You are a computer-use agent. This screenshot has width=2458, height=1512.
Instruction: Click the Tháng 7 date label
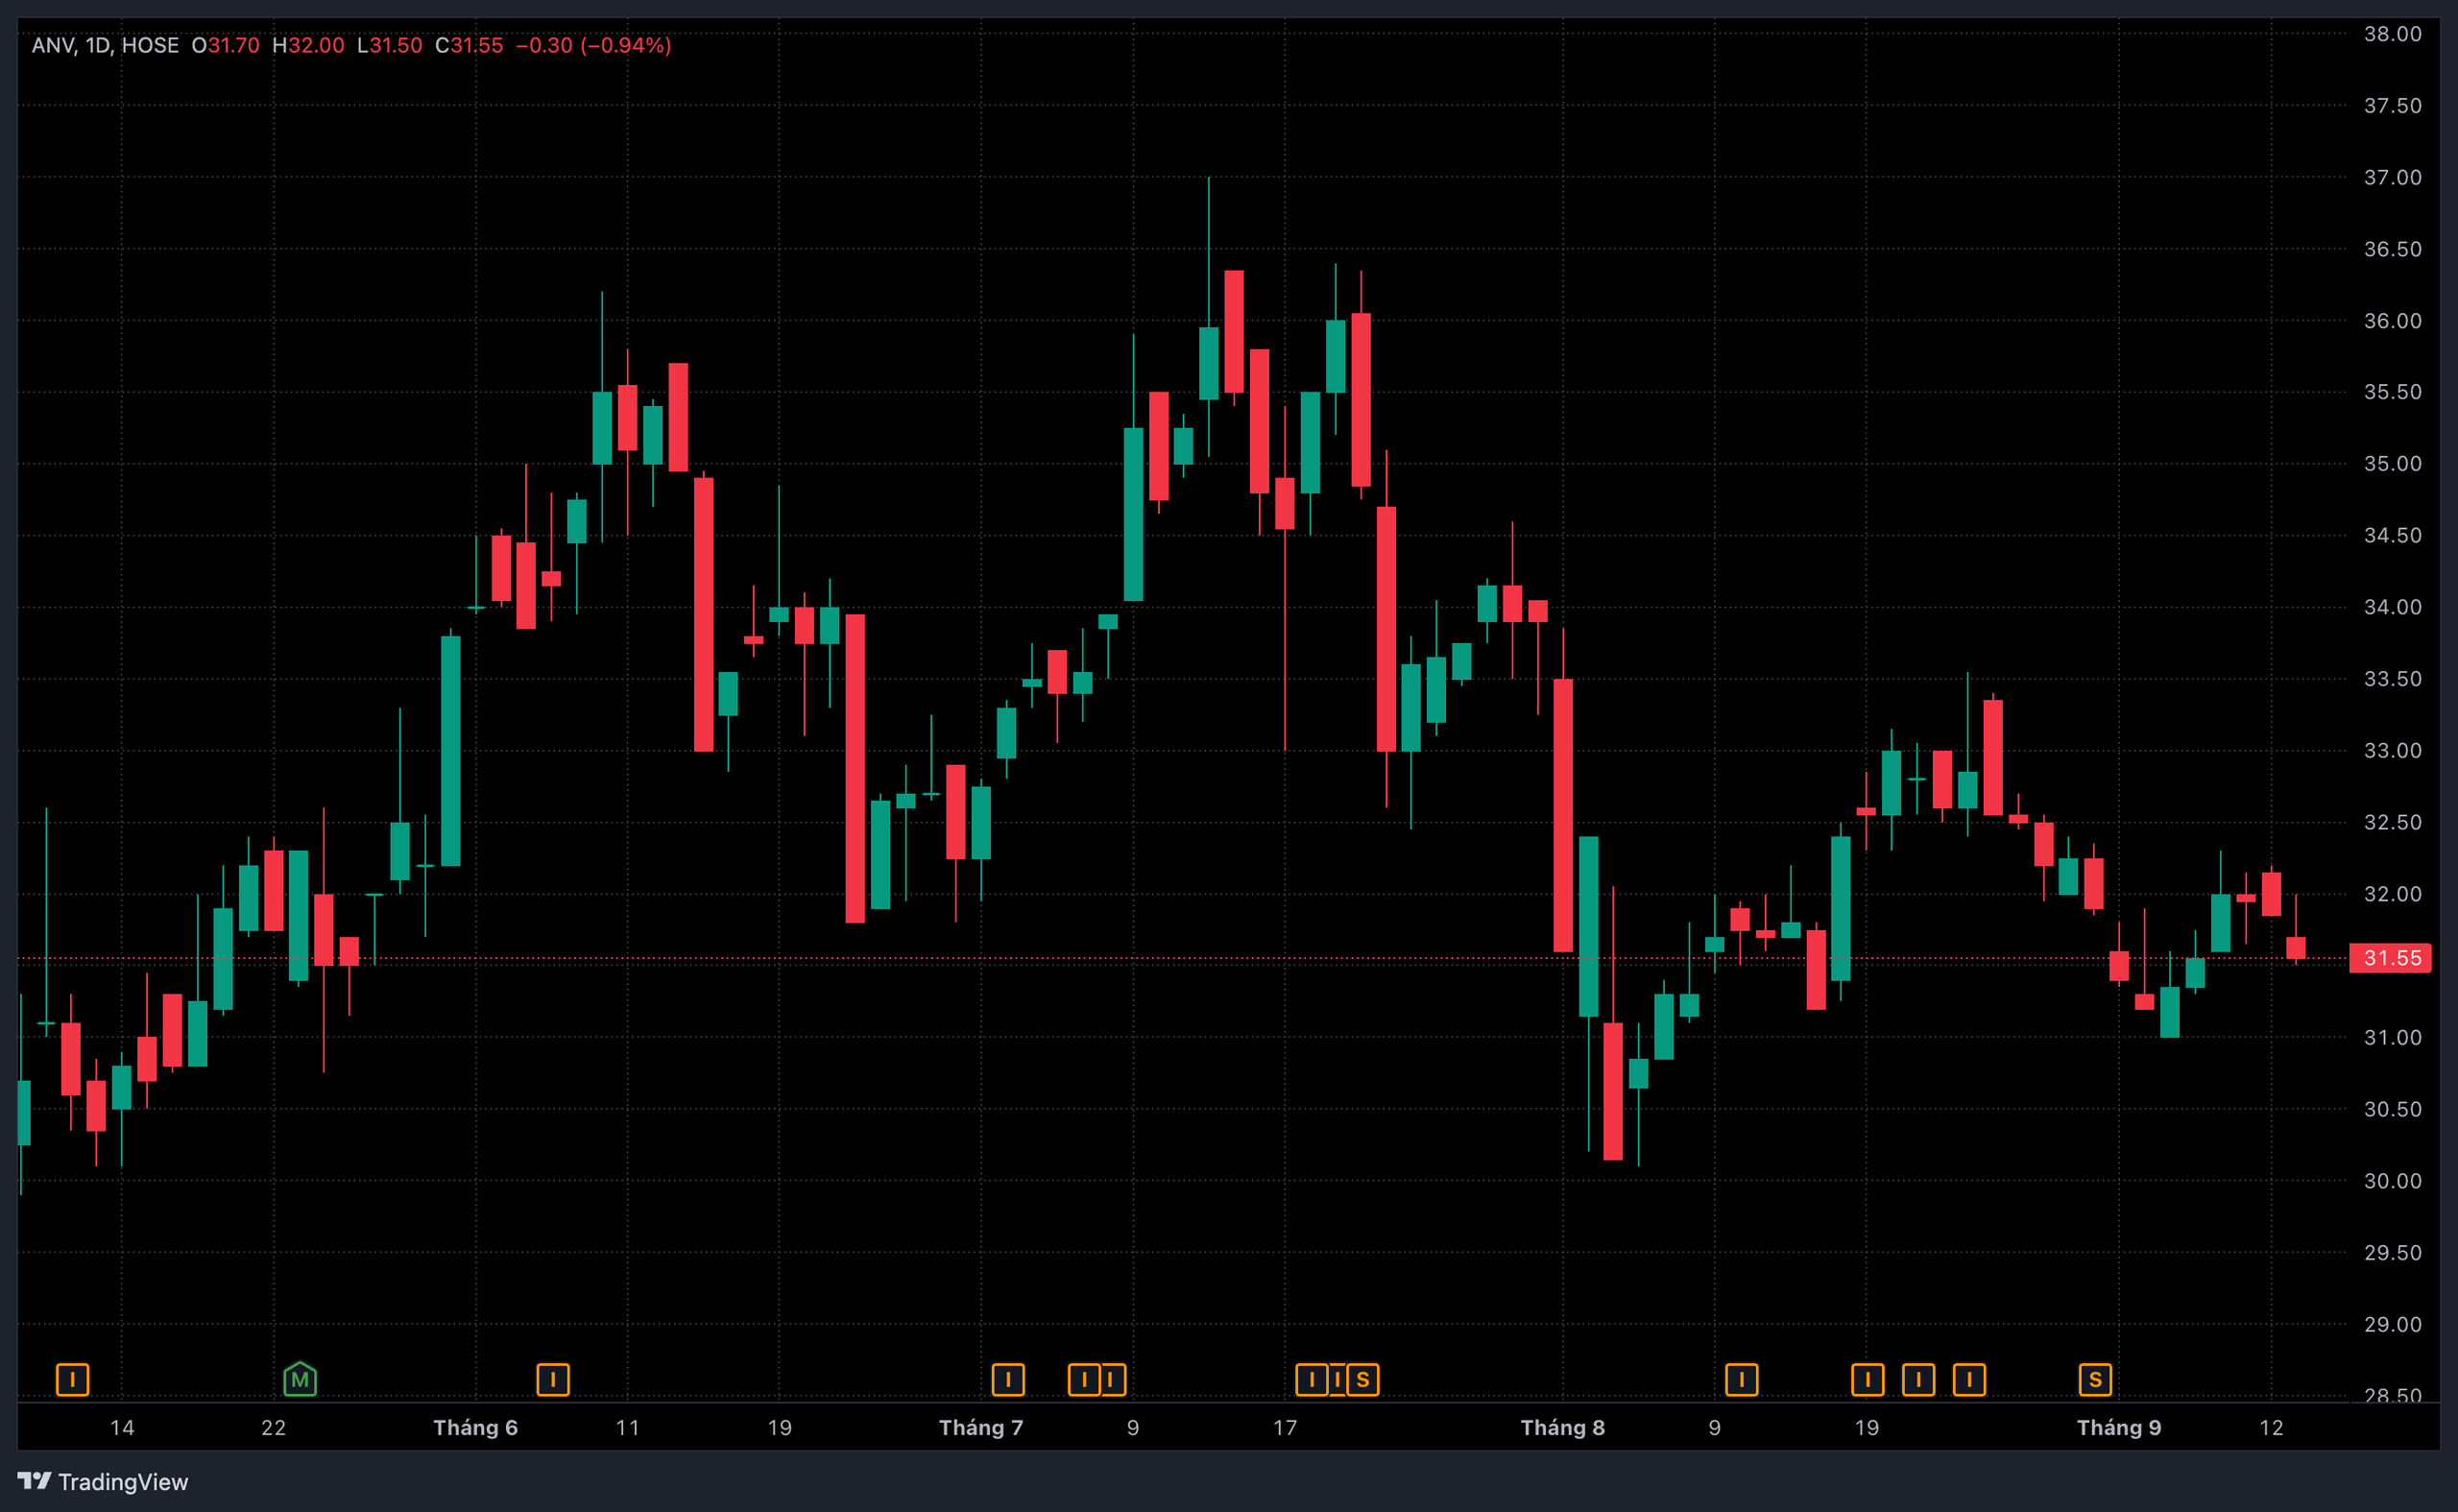click(981, 1428)
